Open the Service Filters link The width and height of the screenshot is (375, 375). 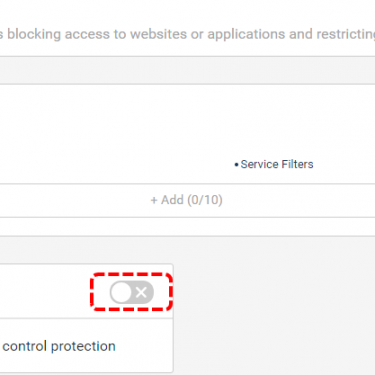[277, 164]
